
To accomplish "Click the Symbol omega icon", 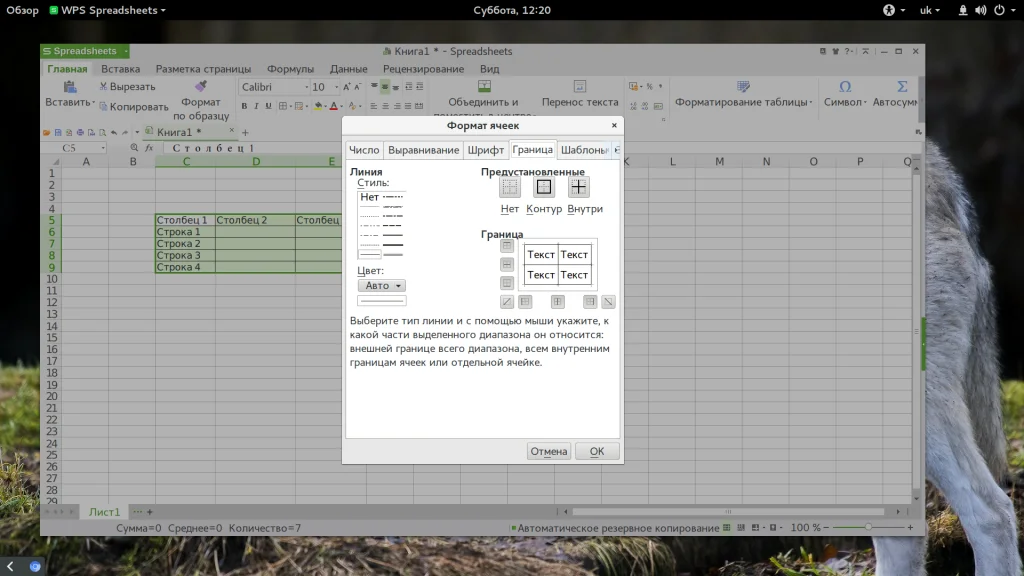I will [845, 87].
